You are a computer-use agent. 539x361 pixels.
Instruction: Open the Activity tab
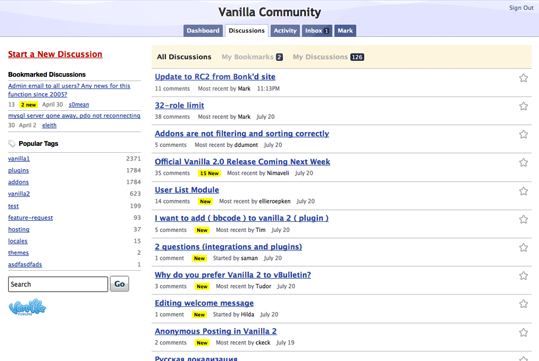(x=285, y=31)
